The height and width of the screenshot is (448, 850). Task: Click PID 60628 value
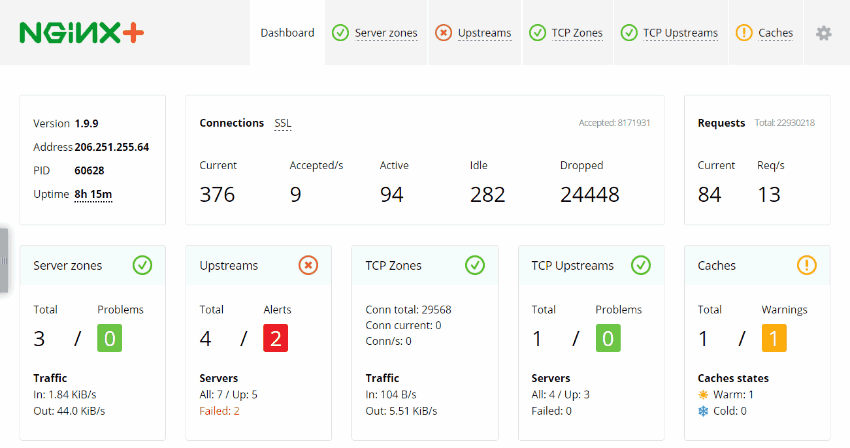[89, 171]
